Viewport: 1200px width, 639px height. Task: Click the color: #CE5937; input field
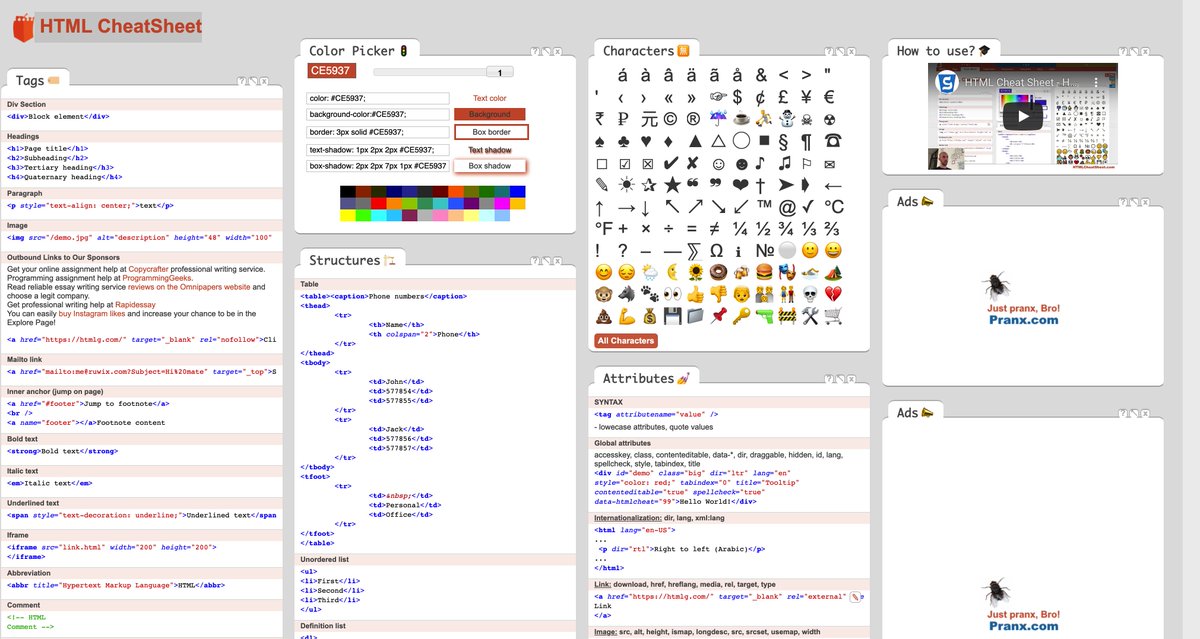pos(378,98)
